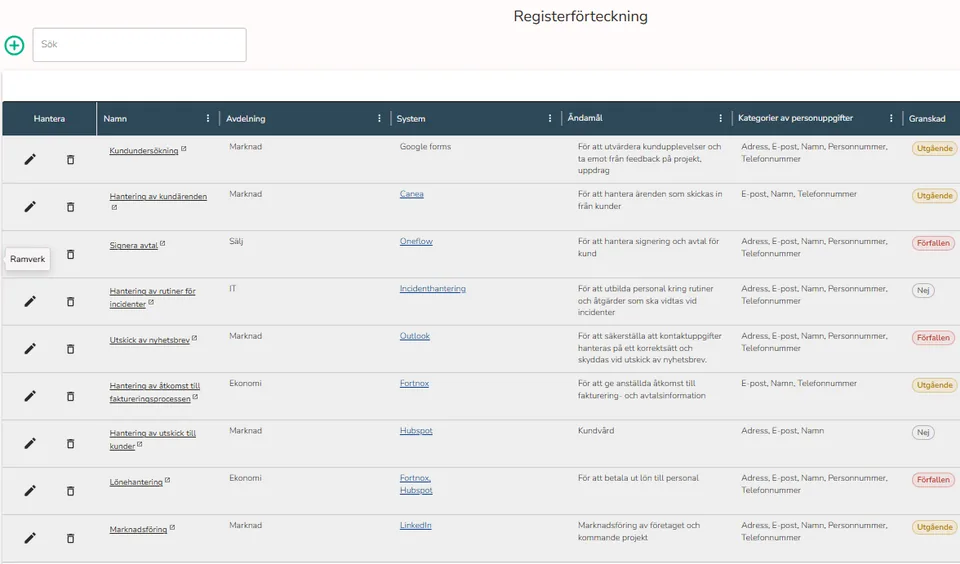Delete the Hantering av utskick till kunder row
The image size is (960, 564).
click(70, 443)
